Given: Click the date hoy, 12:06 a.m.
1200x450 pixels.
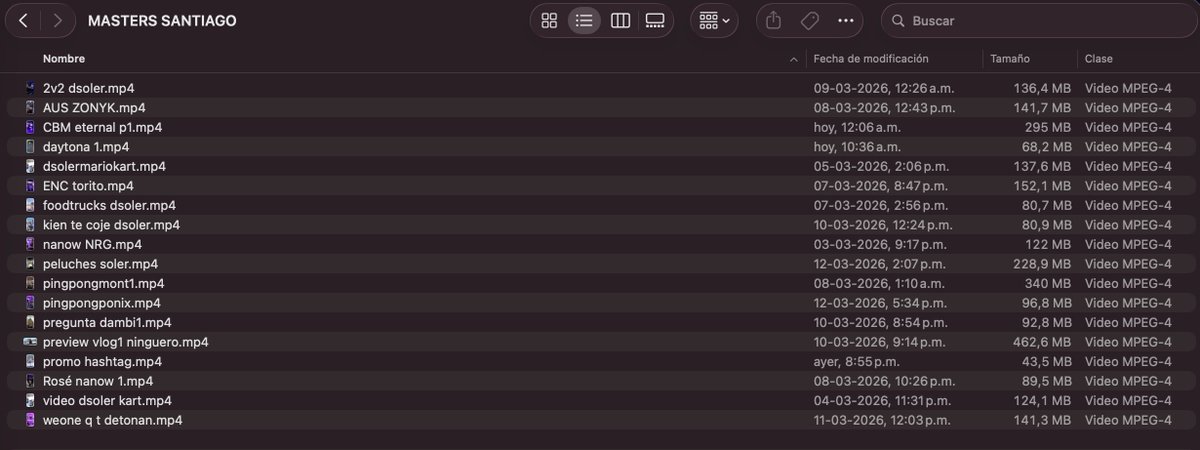Looking at the screenshot, I should point(857,127).
